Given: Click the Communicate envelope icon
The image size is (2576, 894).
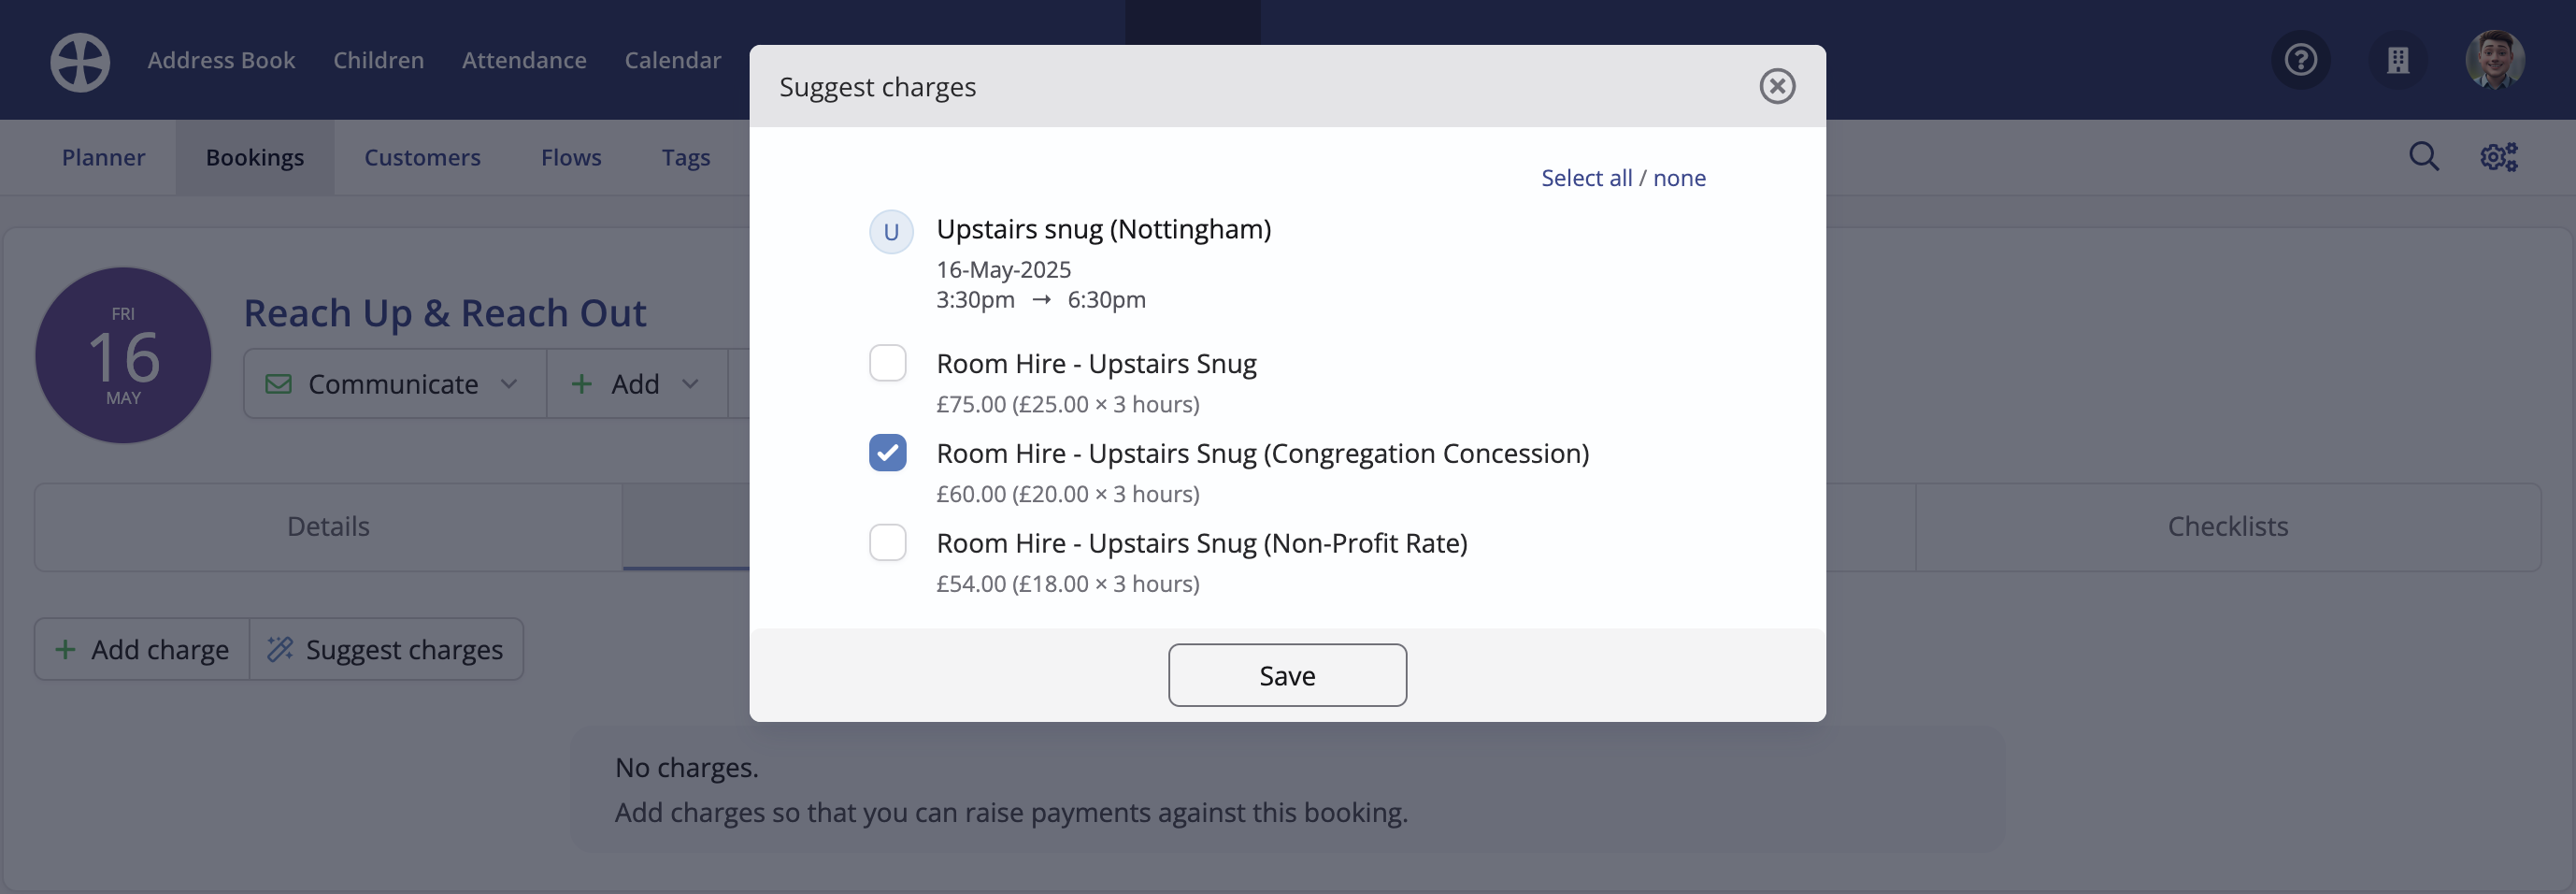Looking at the screenshot, I should [x=278, y=384].
